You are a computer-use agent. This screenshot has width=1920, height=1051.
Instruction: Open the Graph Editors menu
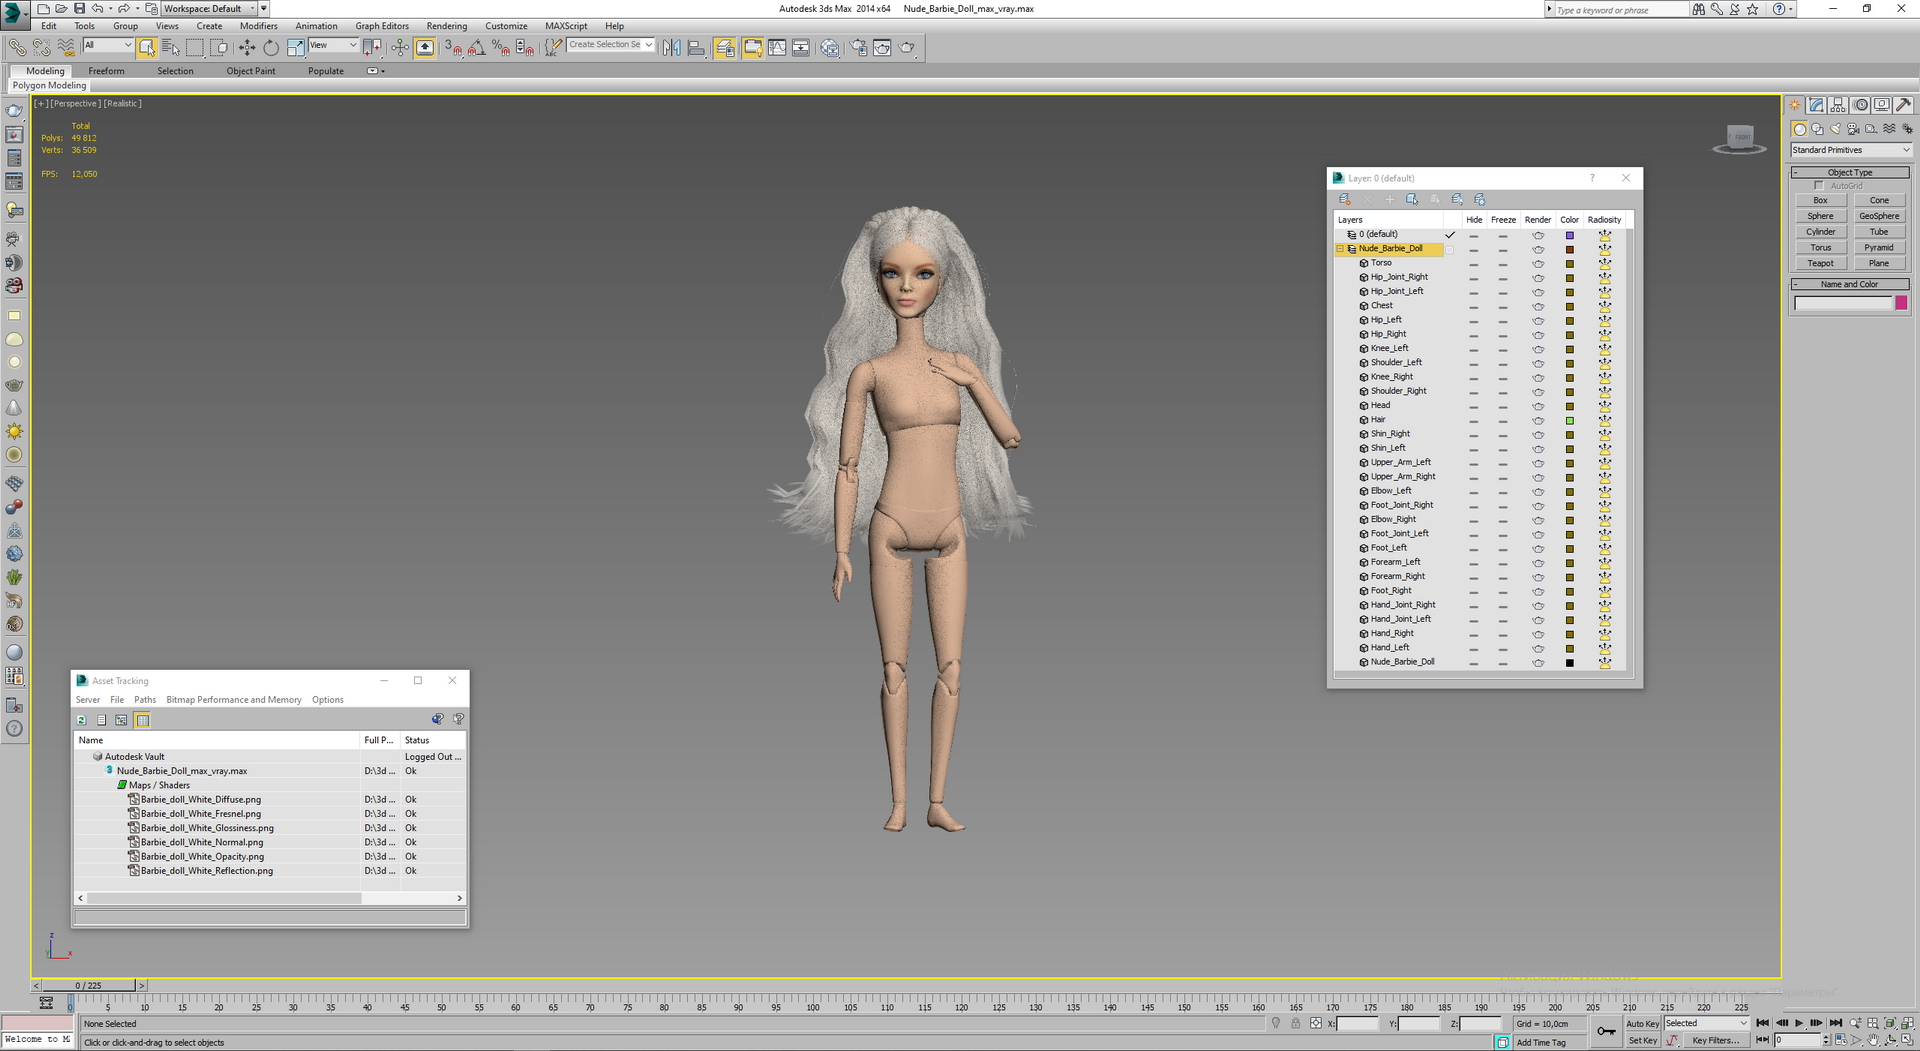coord(382,26)
